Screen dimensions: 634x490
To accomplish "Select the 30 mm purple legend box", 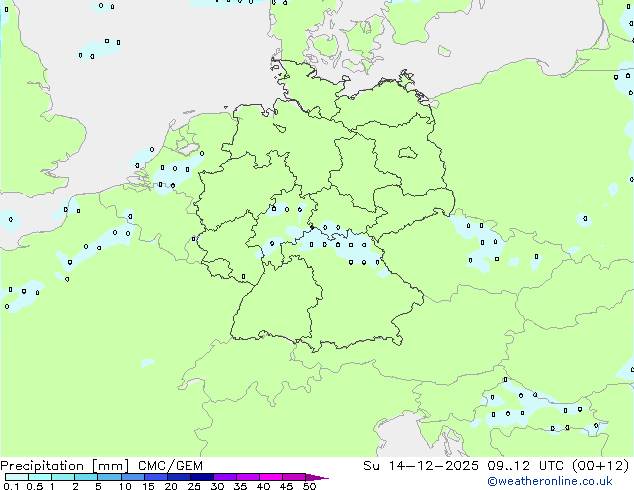I will (x=224, y=477).
